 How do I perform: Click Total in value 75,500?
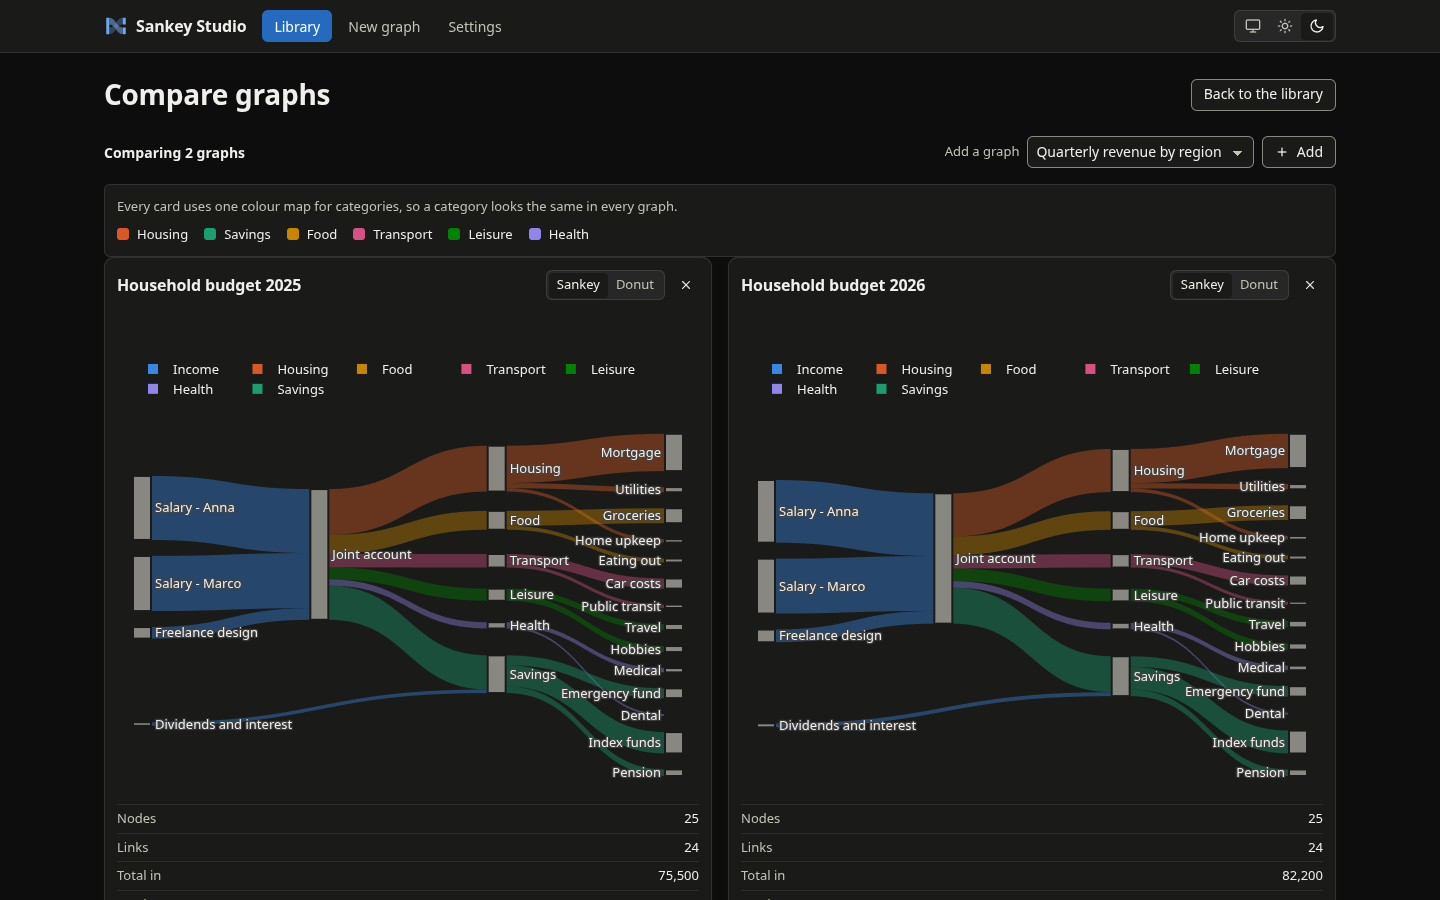click(678, 875)
